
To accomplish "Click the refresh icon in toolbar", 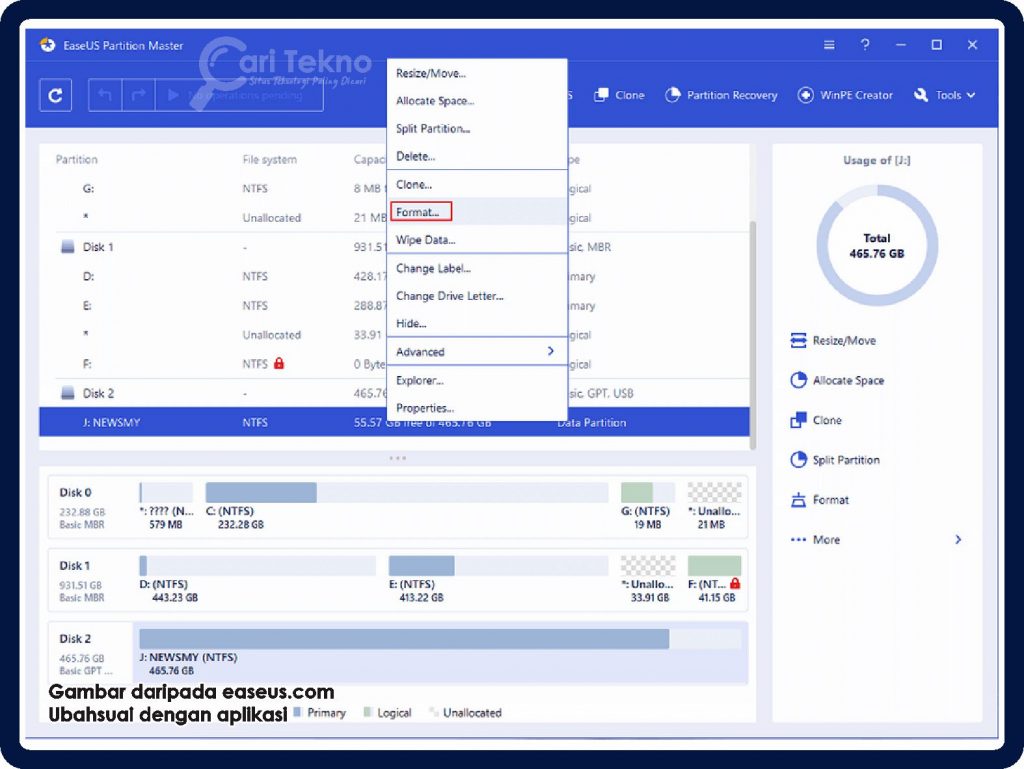I will tap(55, 95).
